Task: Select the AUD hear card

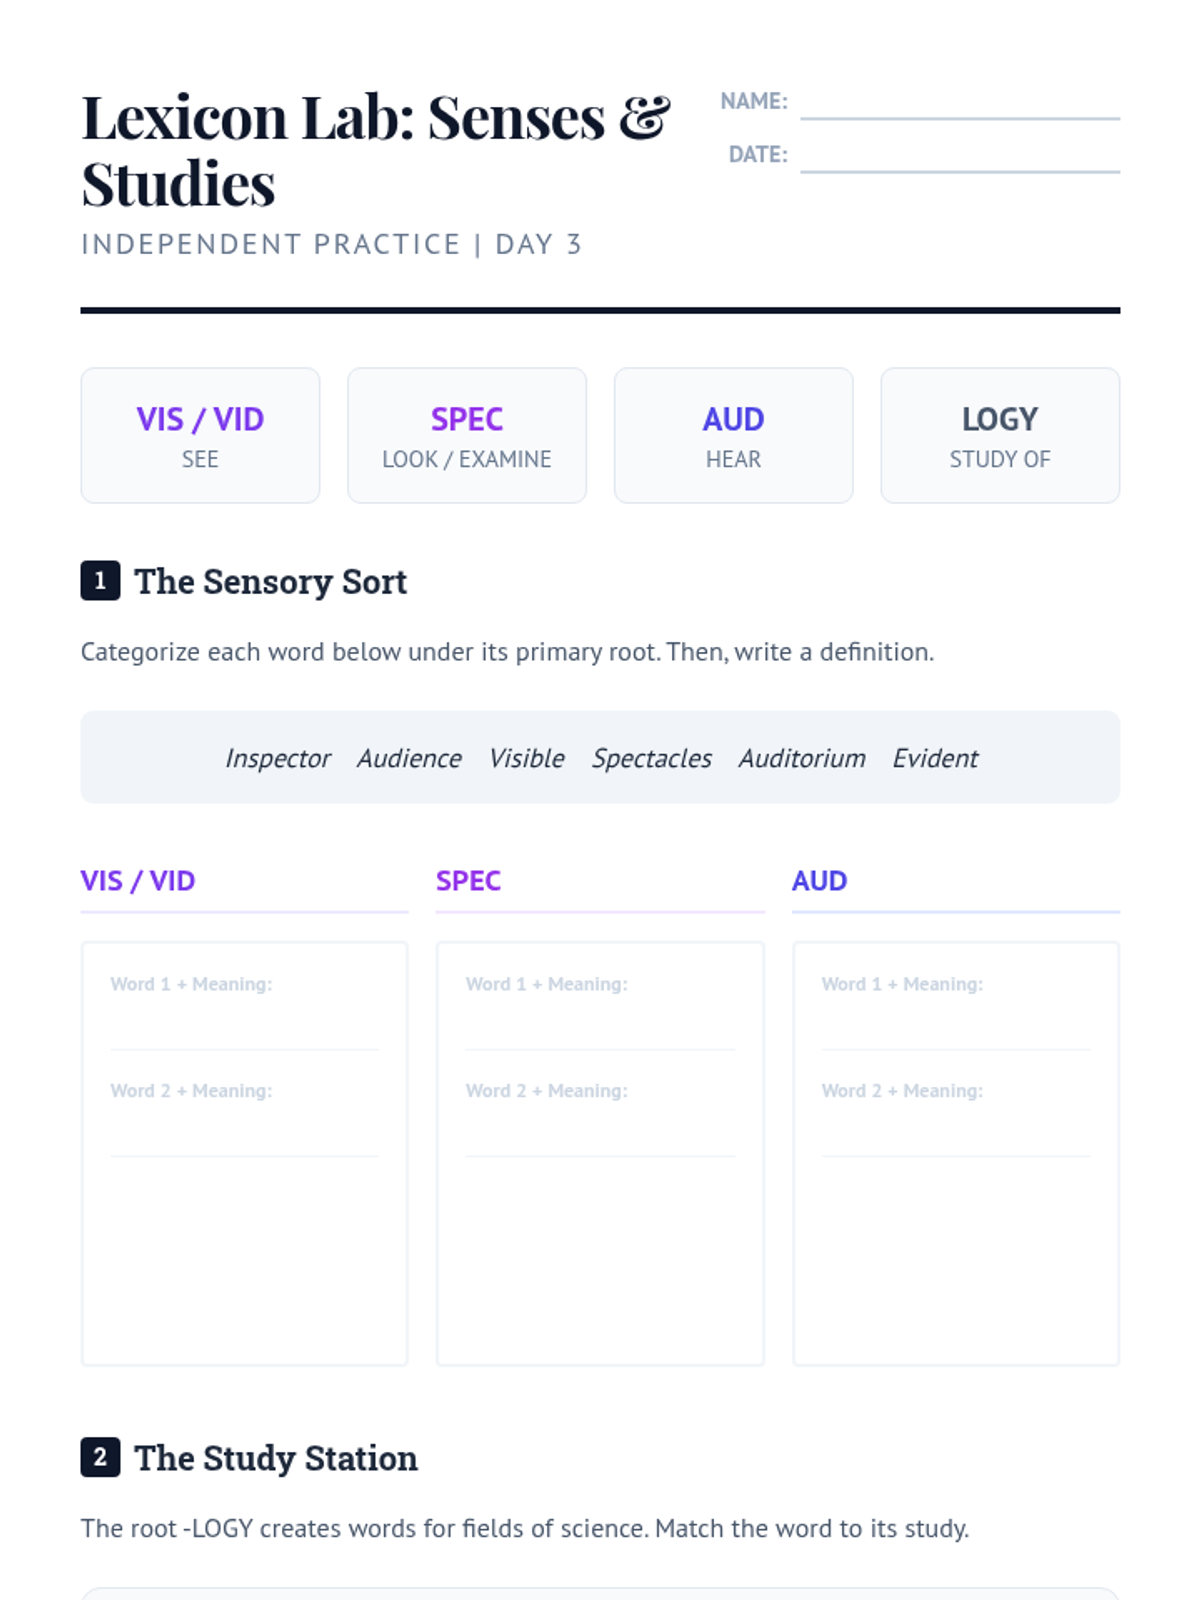Action: 733,435
